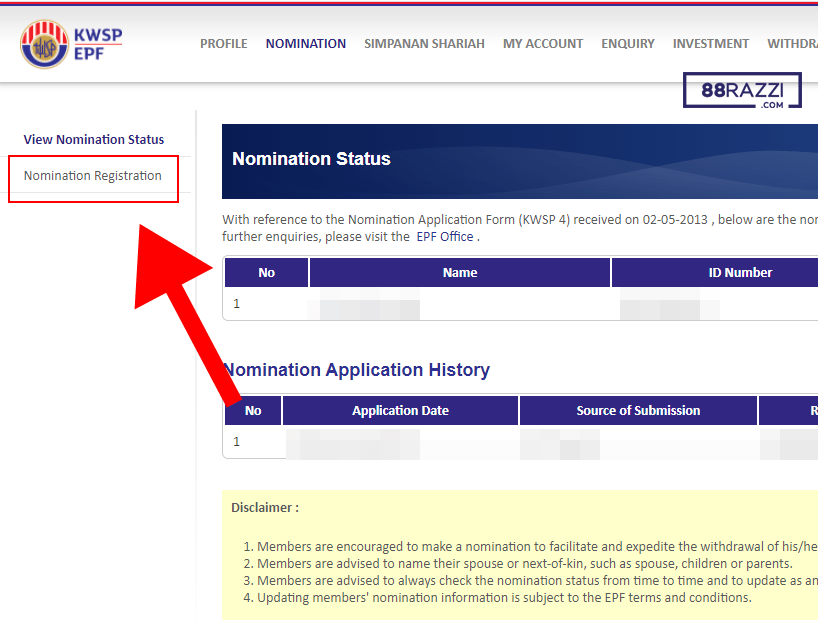Select View Nomination Status in the sidebar
Screen dimensions: 818x620
[94, 140]
